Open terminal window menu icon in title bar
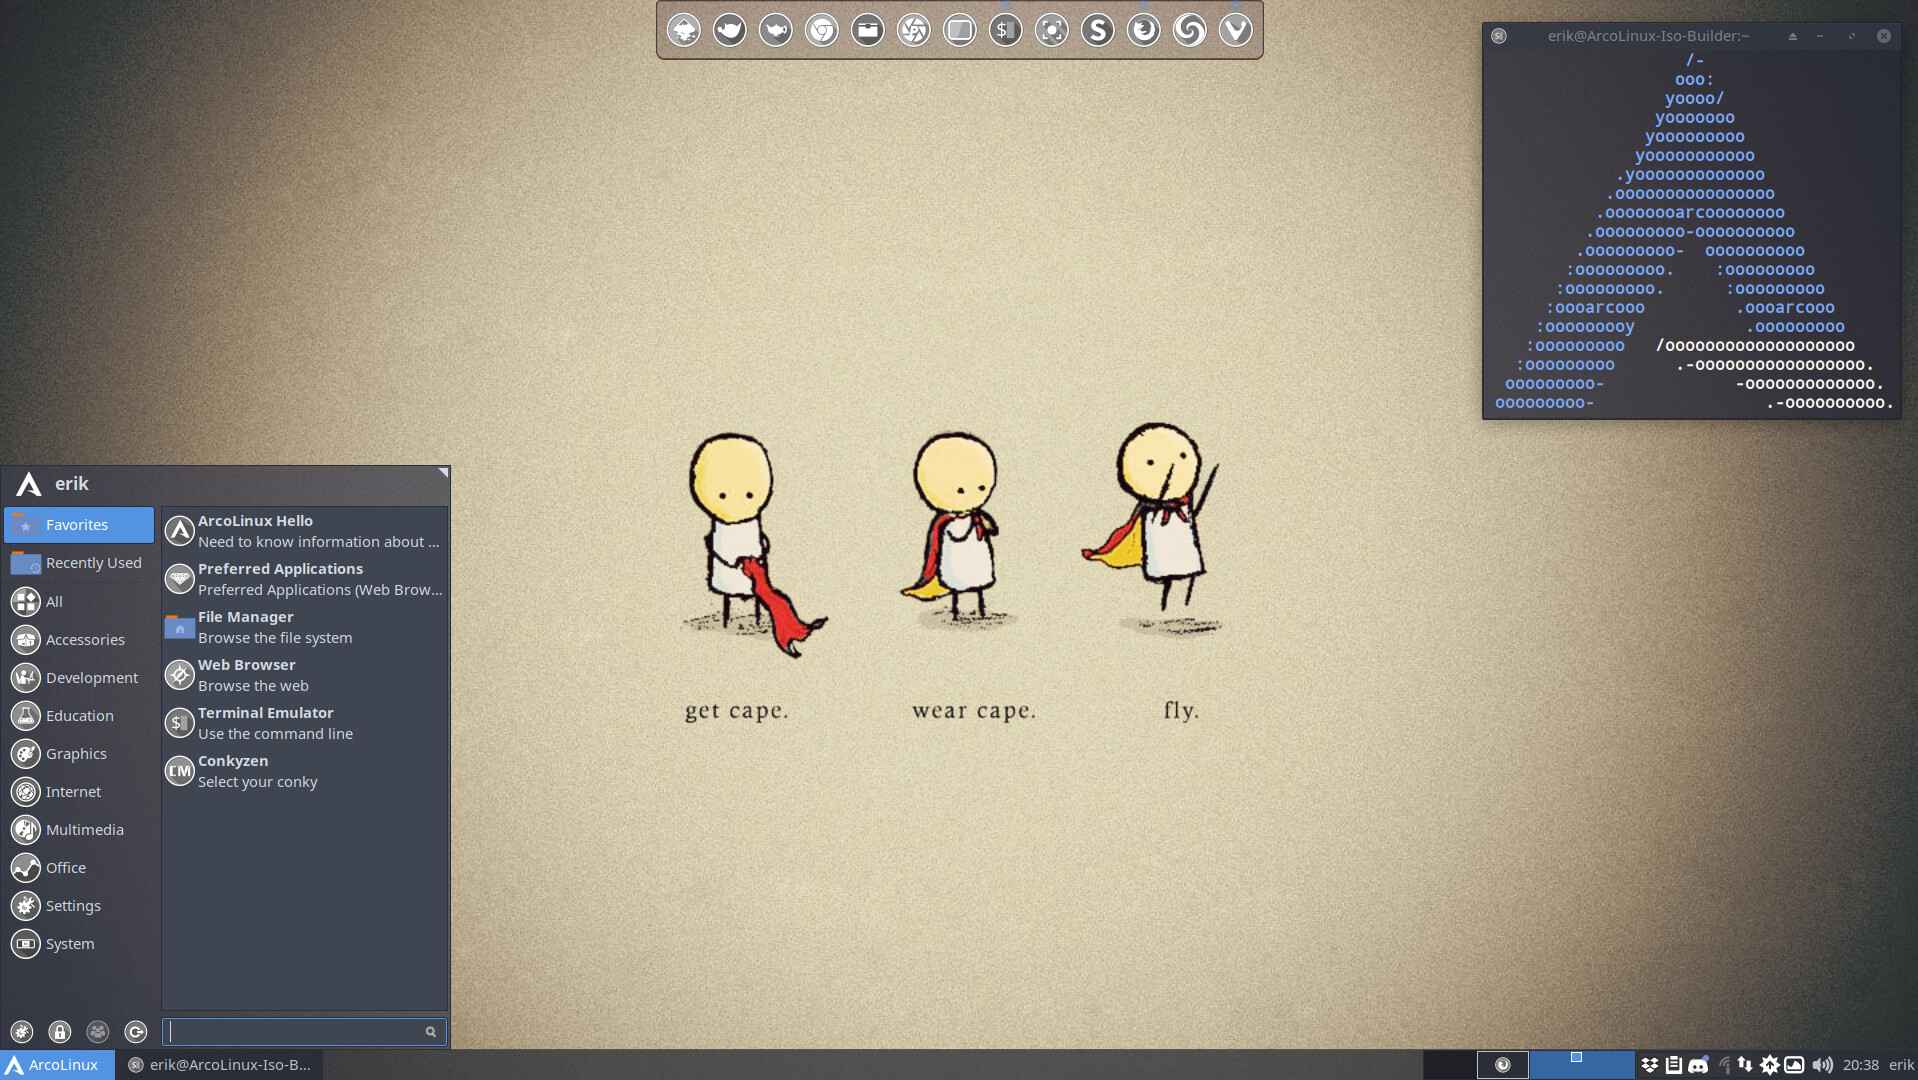This screenshot has width=1918, height=1080. [x=1499, y=36]
